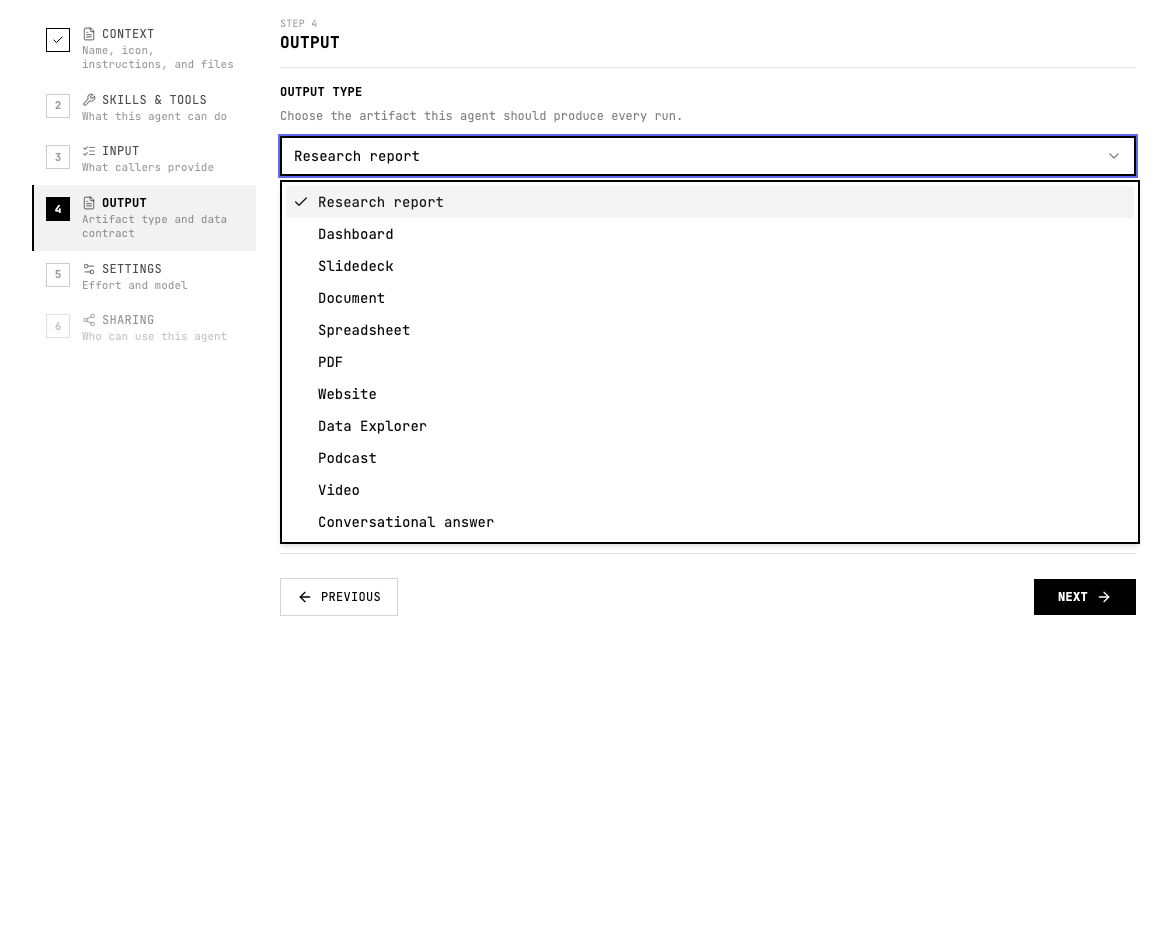Choose Dashboard from output types
The width and height of the screenshot is (1160, 950).
[x=709, y=235]
